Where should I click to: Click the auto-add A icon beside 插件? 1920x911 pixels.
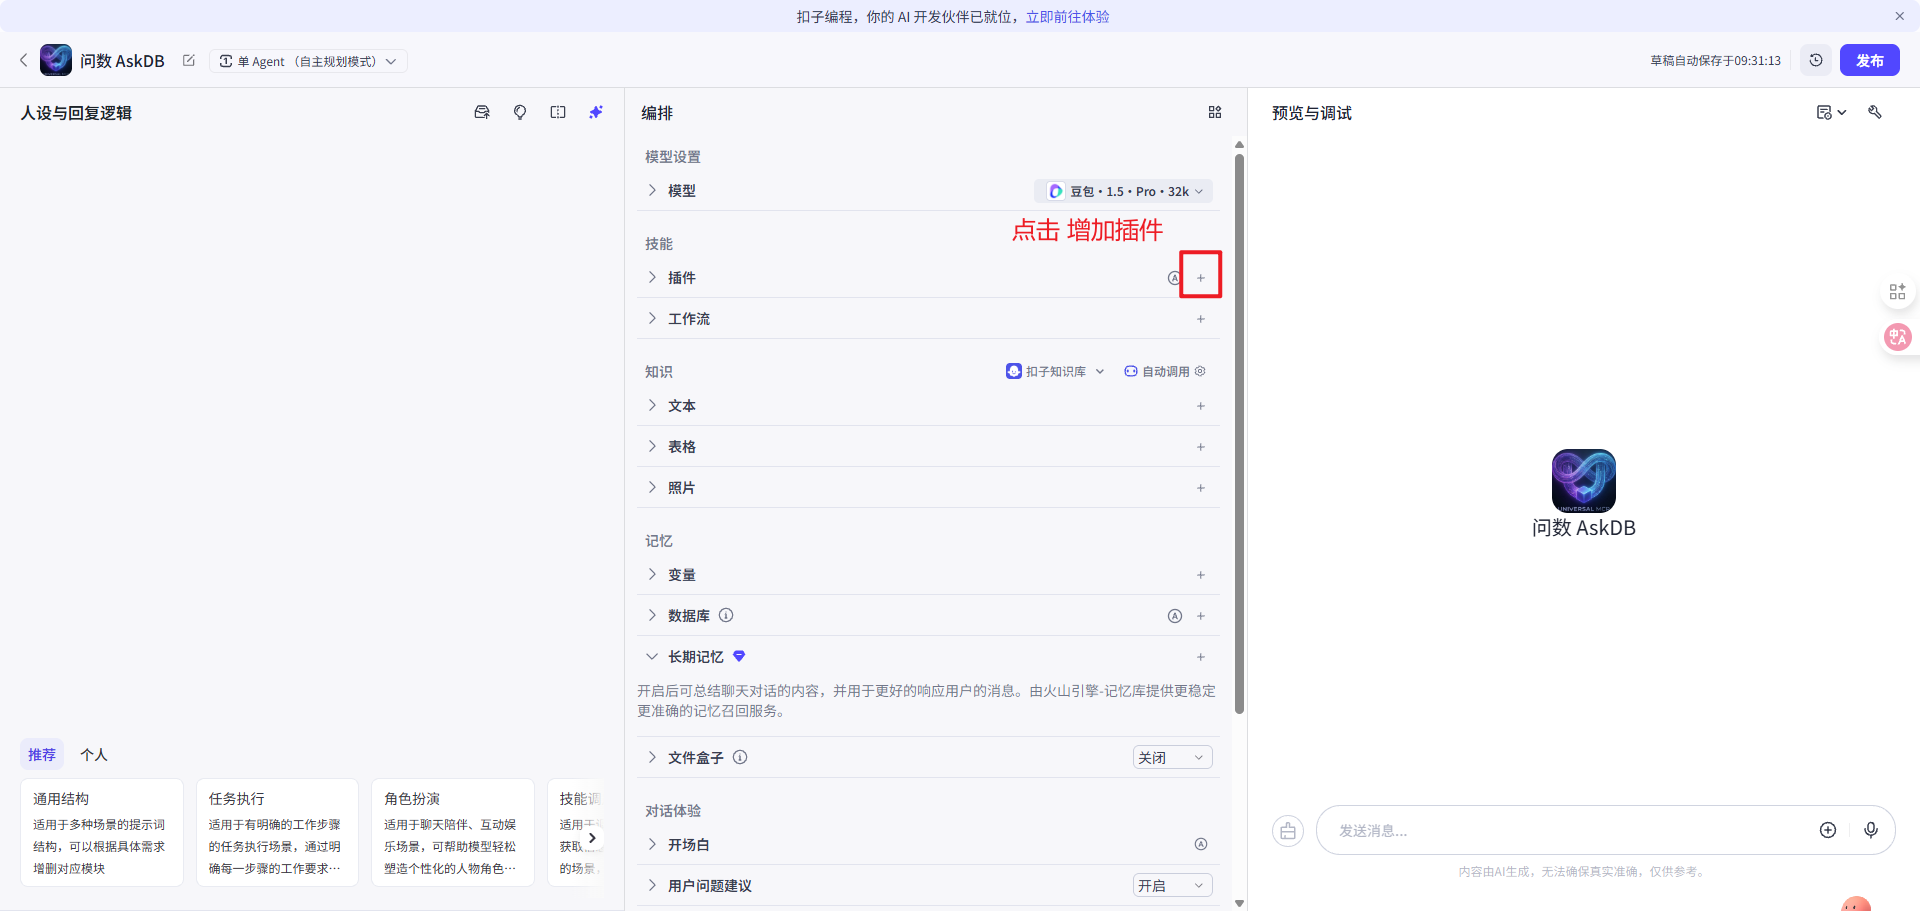[x=1174, y=277]
